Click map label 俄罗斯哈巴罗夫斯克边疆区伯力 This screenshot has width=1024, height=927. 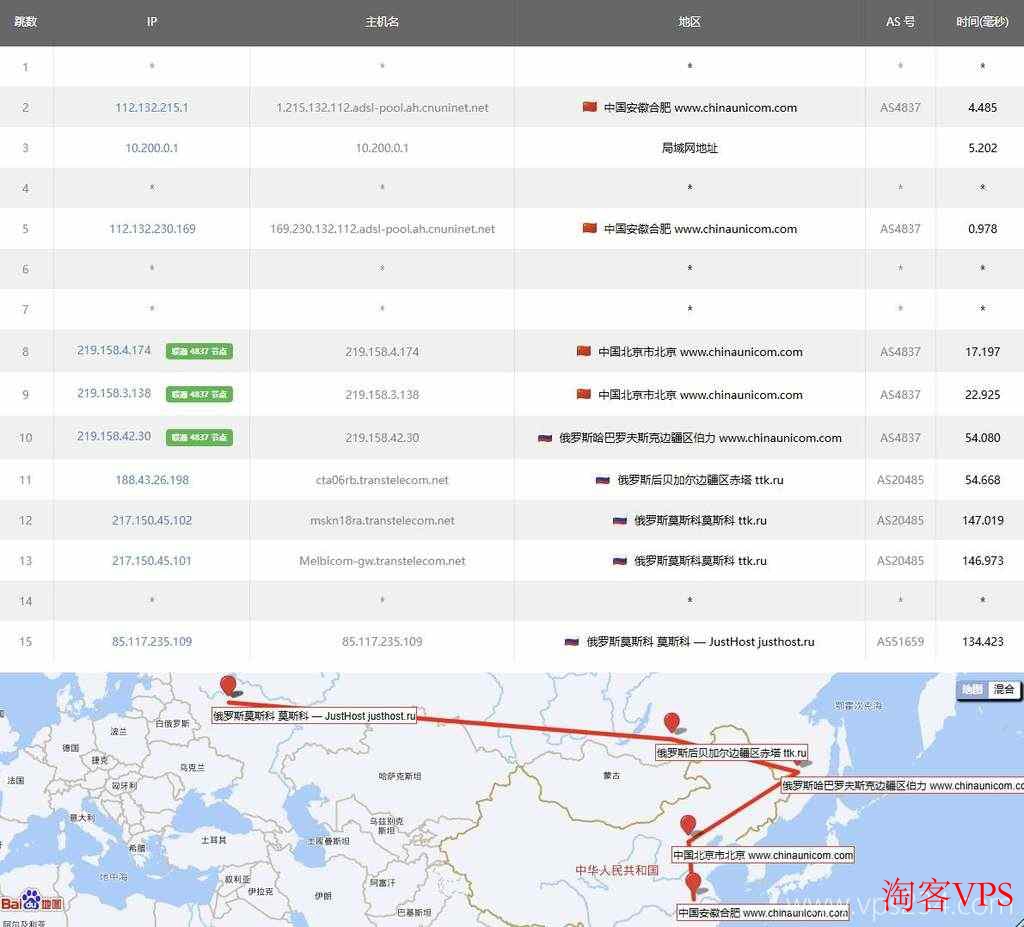tap(903, 786)
